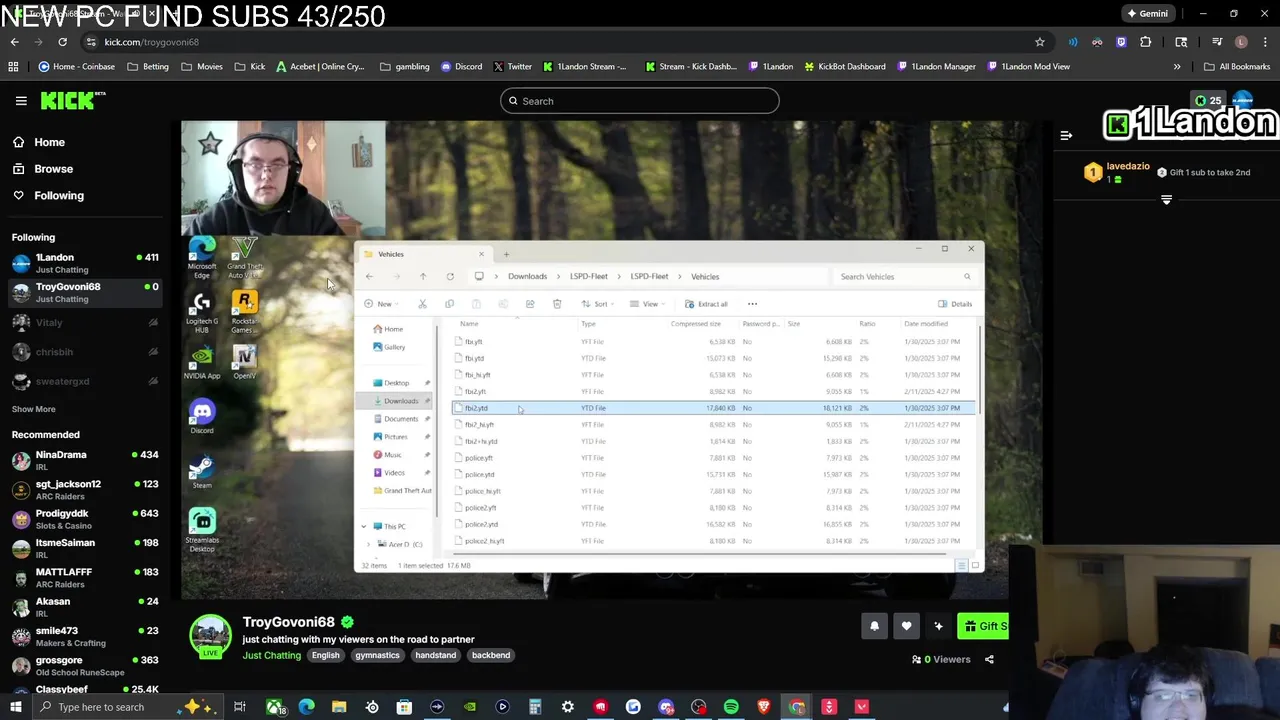Image resolution: width=1280 pixels, height=720 pixels.
Task: Select the Downloads breadcrumb in Explorer
Action: 527,277
